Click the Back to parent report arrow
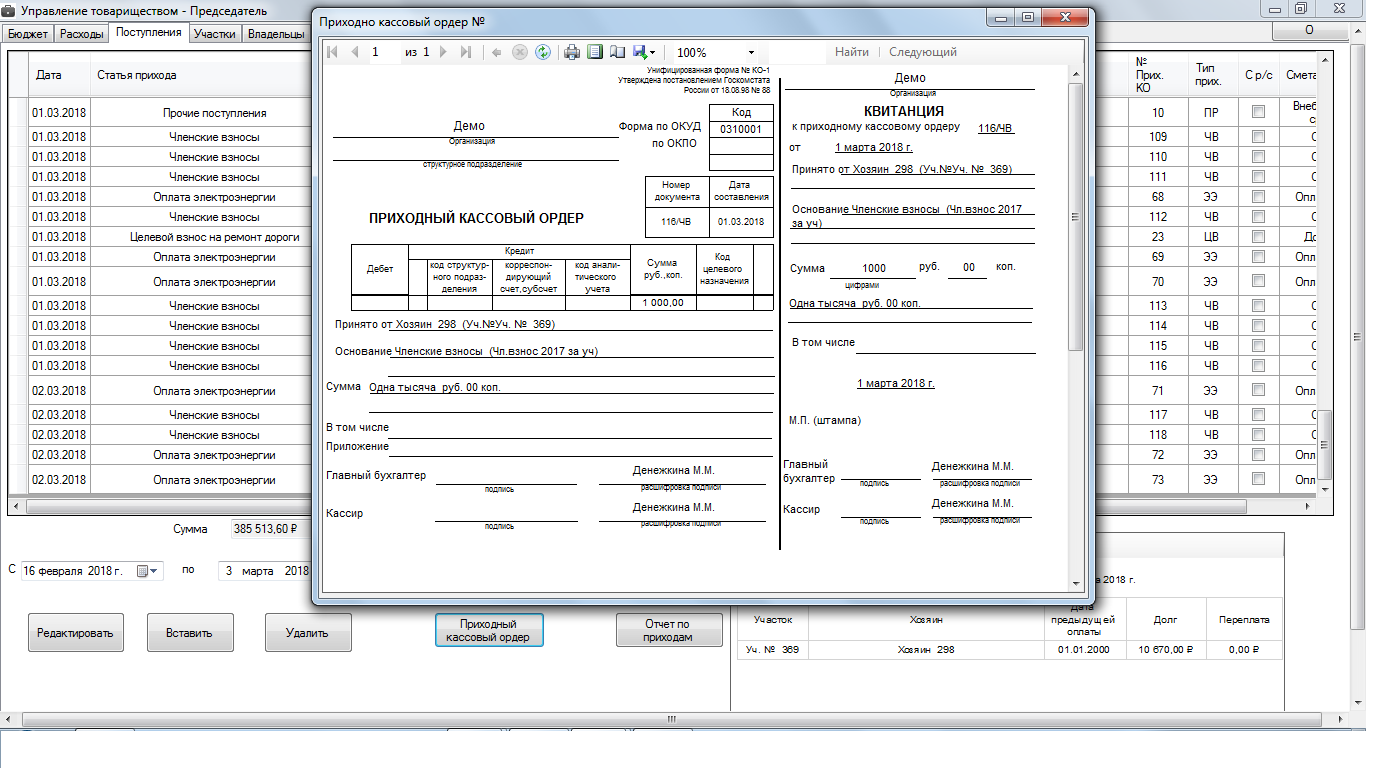This screenshot has height=778, width=1382. tap(496, 52)
